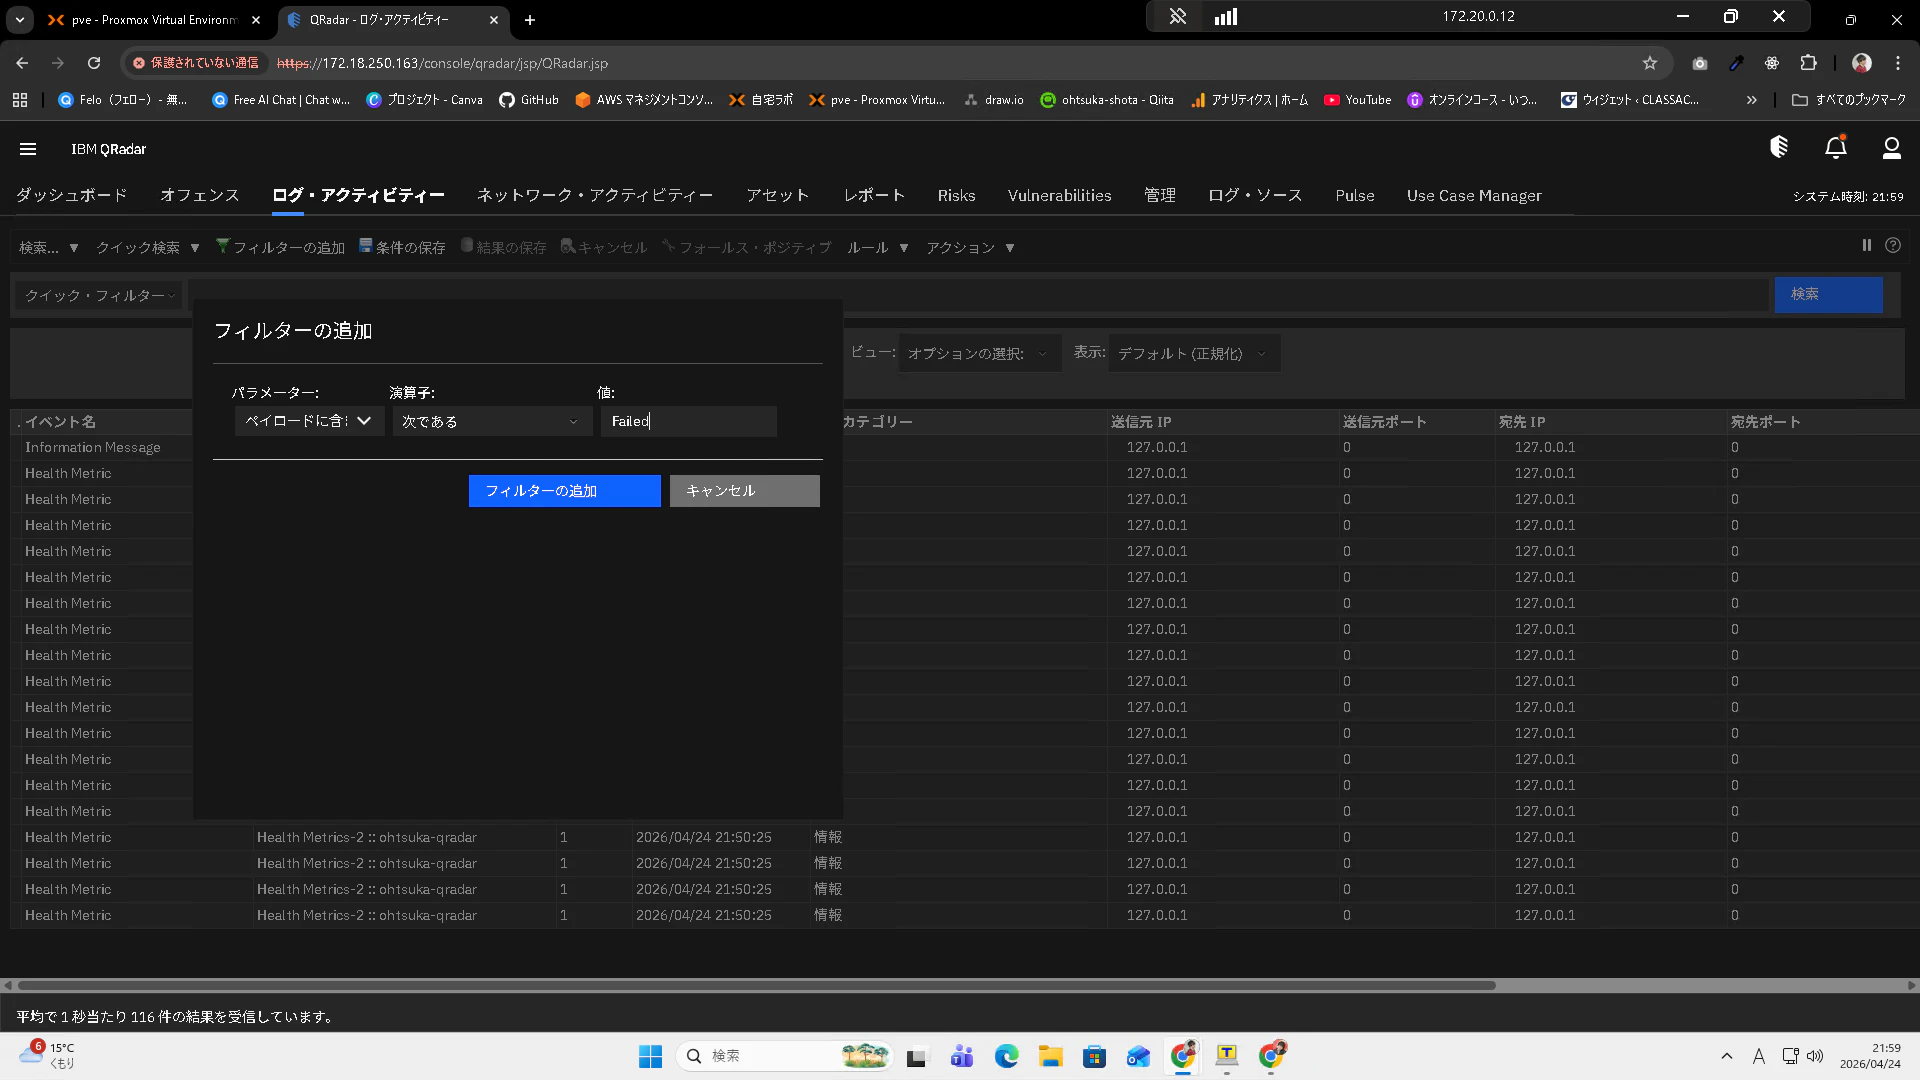Click the QRadar shield icon in header
Image resolution: width=1920 pixels, height=1080 pixels.
click(x=1778, y=148)
